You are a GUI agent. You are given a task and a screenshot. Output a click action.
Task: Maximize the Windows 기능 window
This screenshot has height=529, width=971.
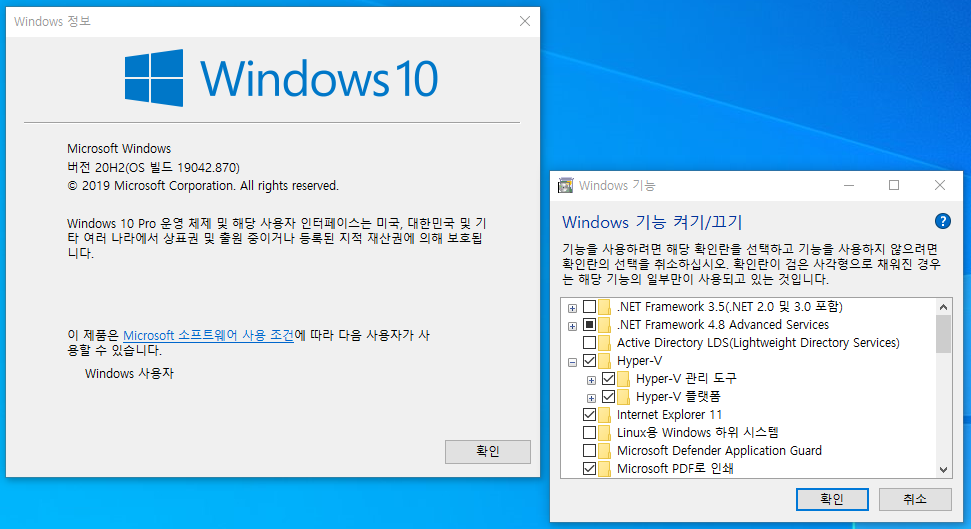894,185
